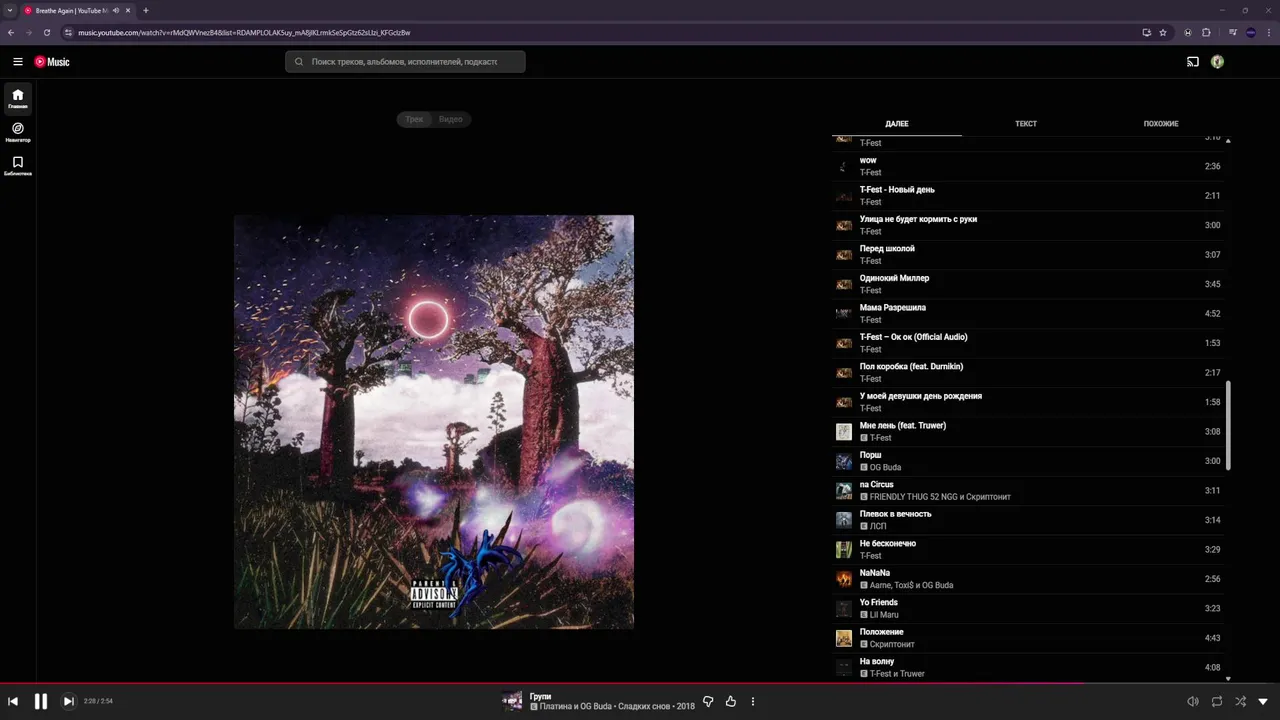Image resolution: width=1280 pixels, height=720 pixels.
Task: Click the playback progress bar
Action: coord(640,684)
